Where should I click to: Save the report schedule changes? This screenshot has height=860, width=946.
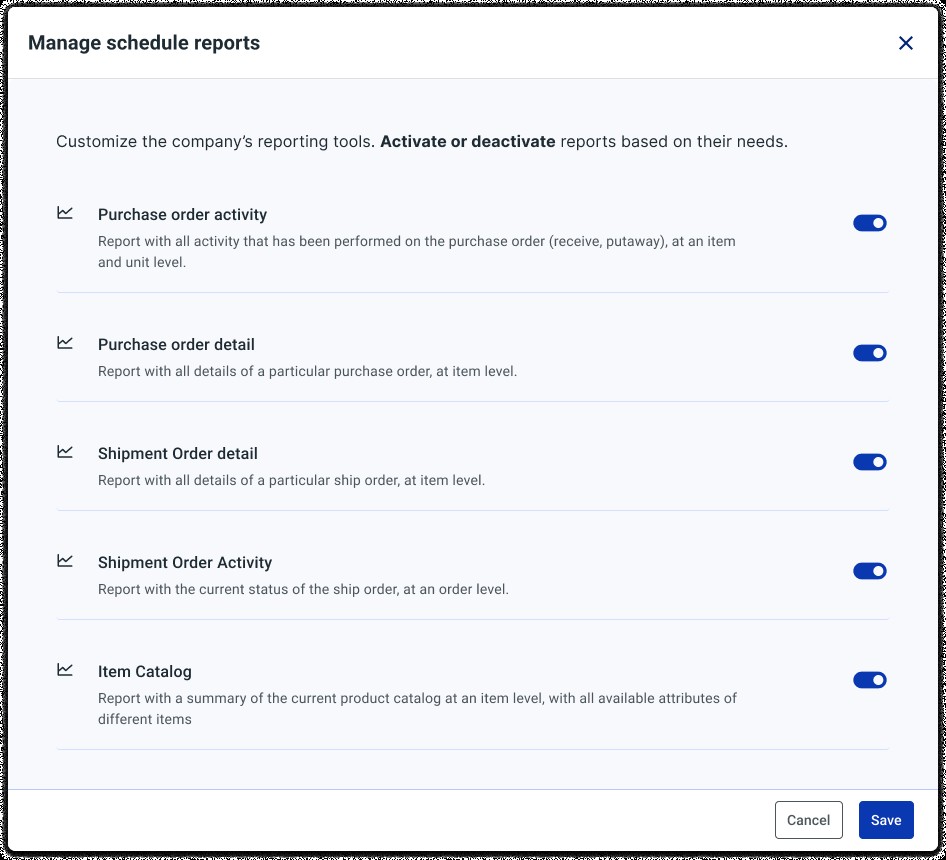(886, 820)
